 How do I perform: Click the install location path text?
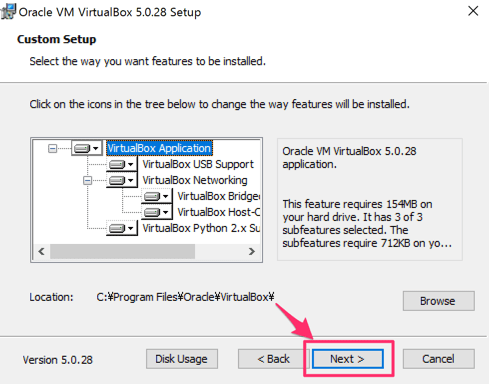[x=185, y=297]
